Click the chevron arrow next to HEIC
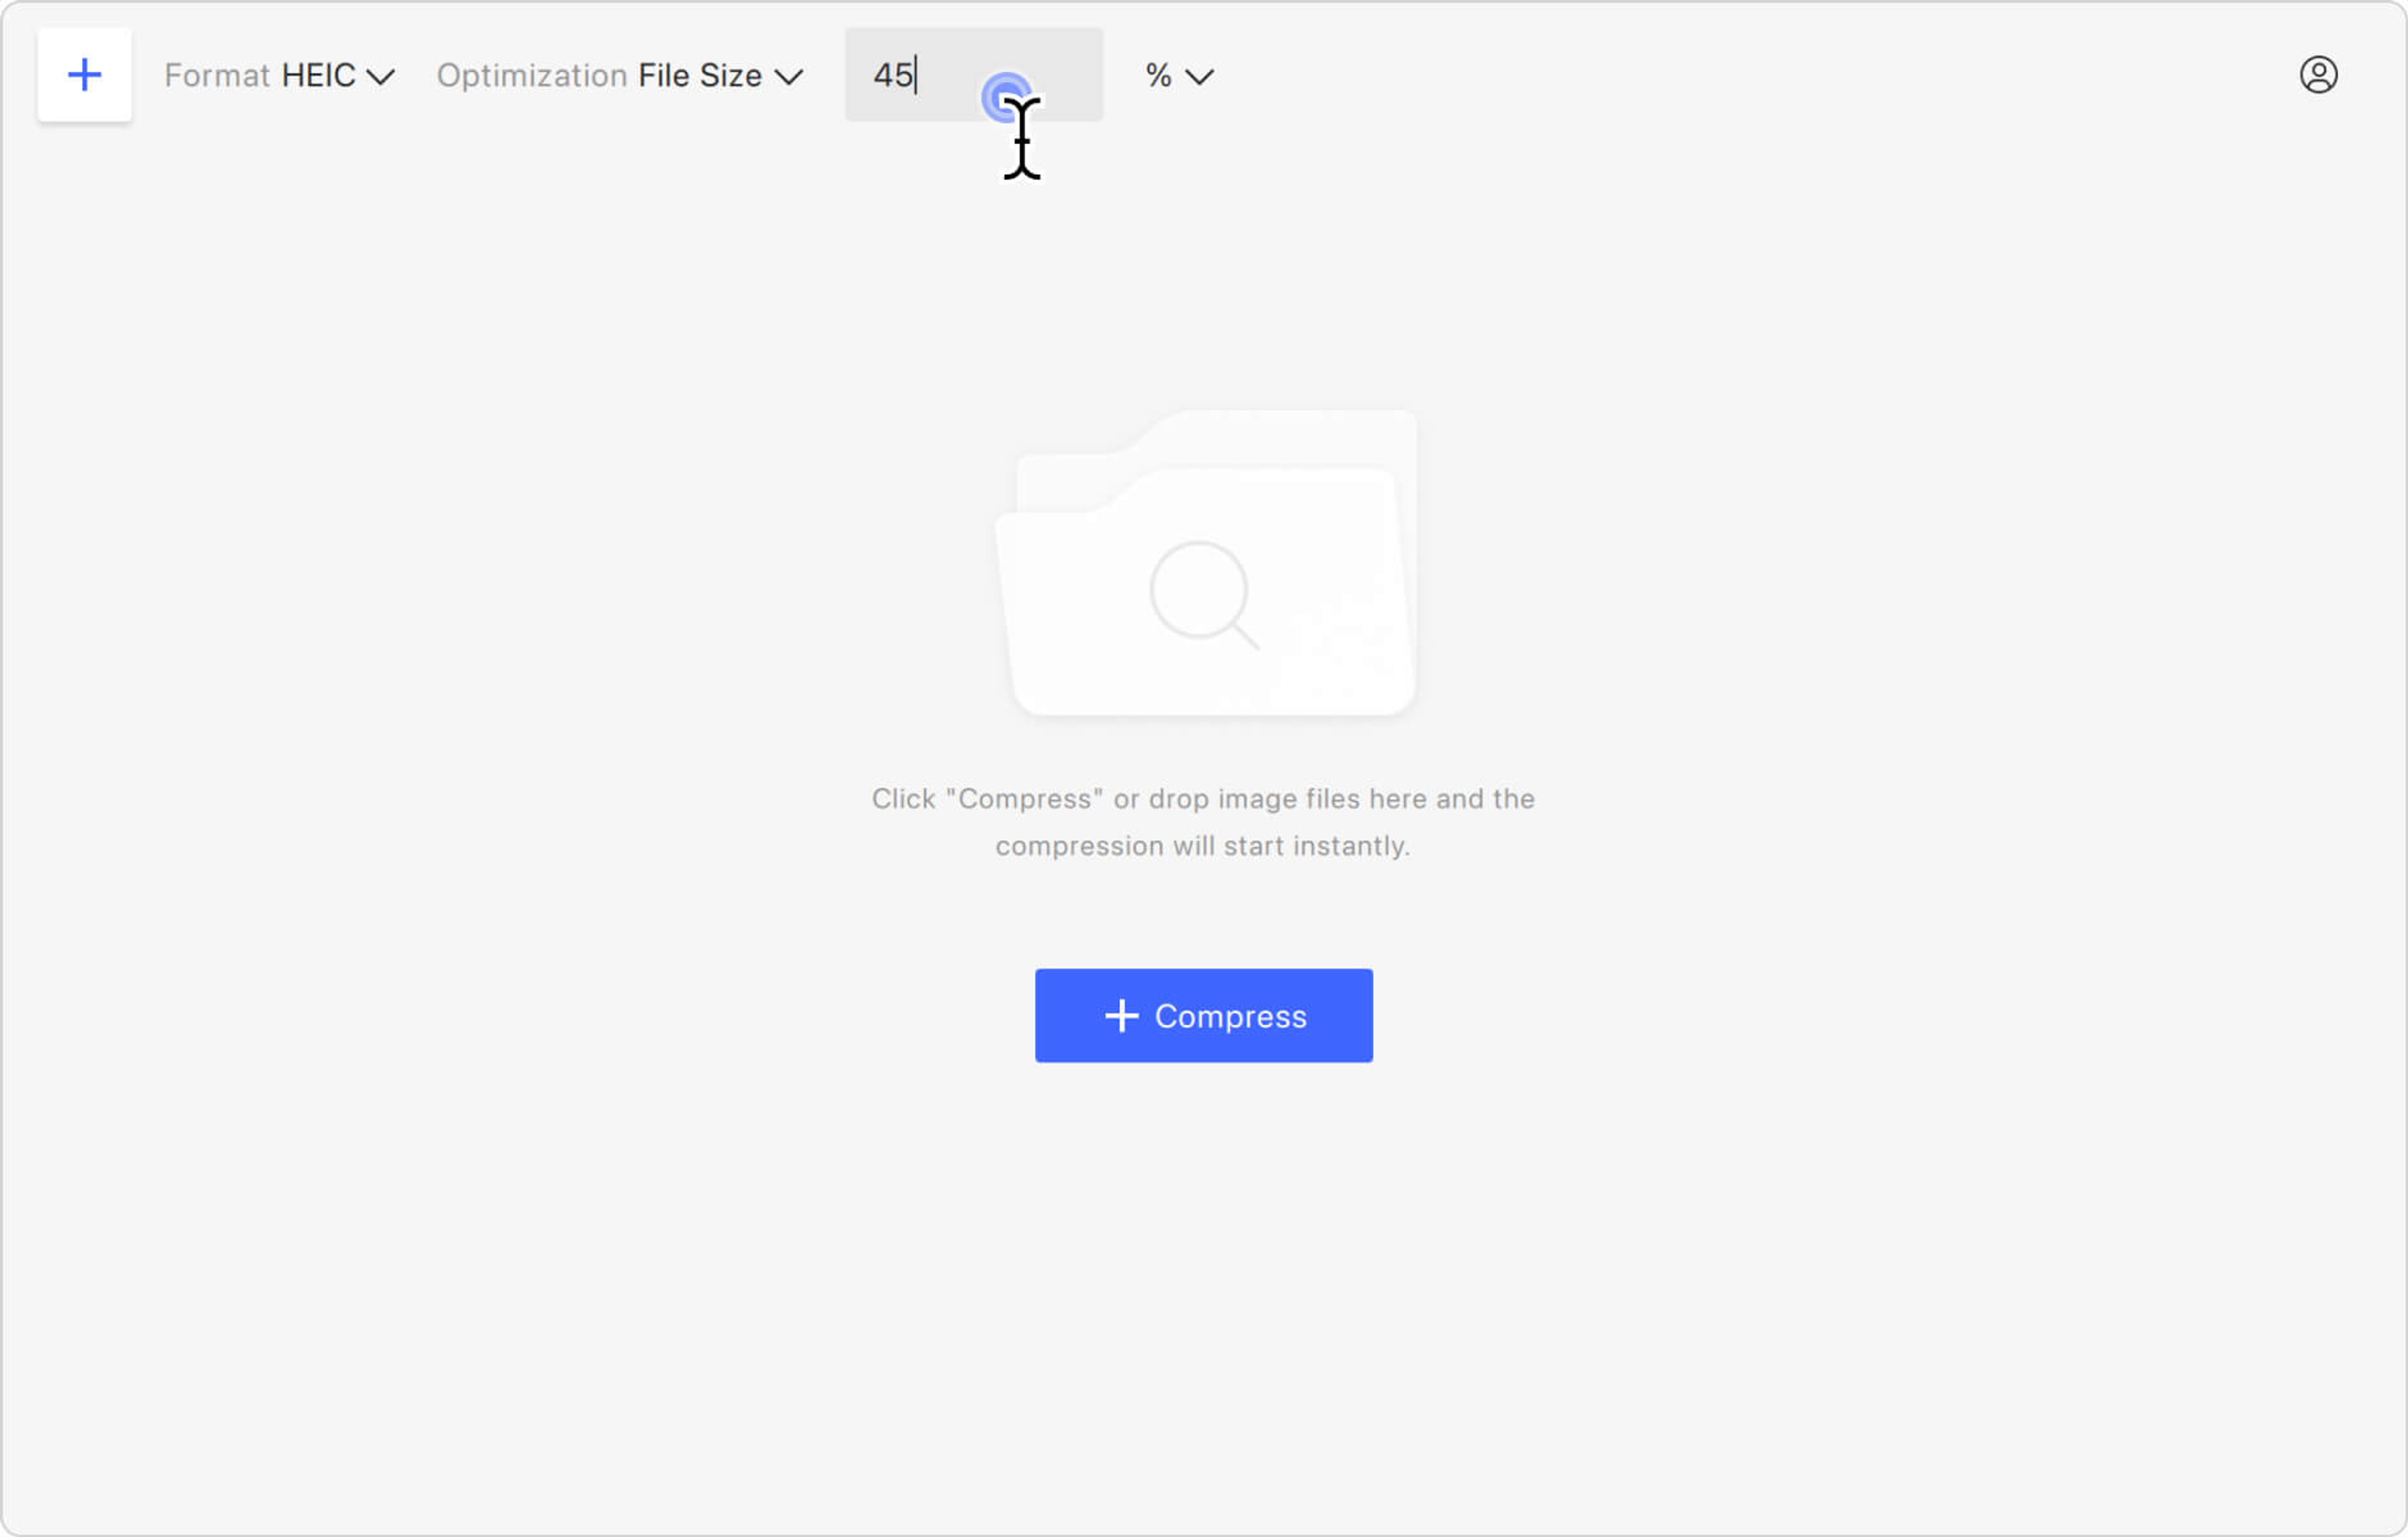The image size is (2408, 1537). [381, 77]
